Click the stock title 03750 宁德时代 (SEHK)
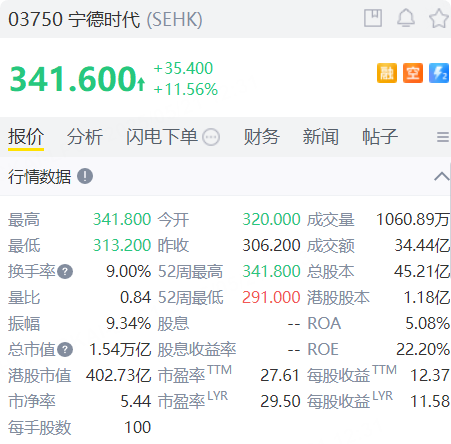Image resolution: width=451 pixels, height=444 pixels. point(105,19)
